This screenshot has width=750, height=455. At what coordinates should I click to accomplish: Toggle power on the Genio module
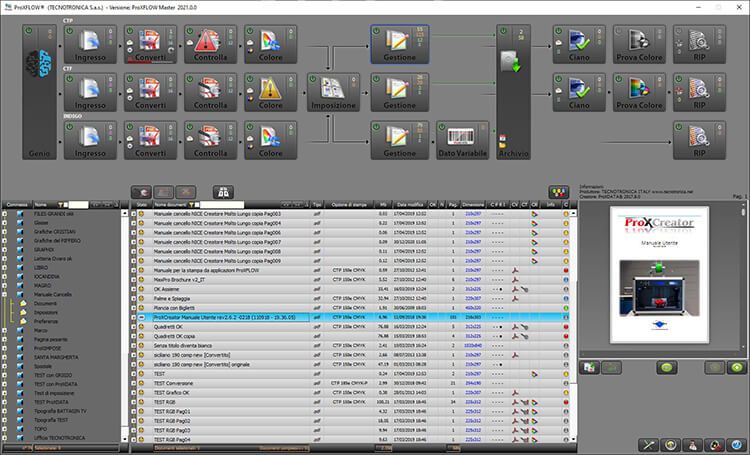(28, 31)
